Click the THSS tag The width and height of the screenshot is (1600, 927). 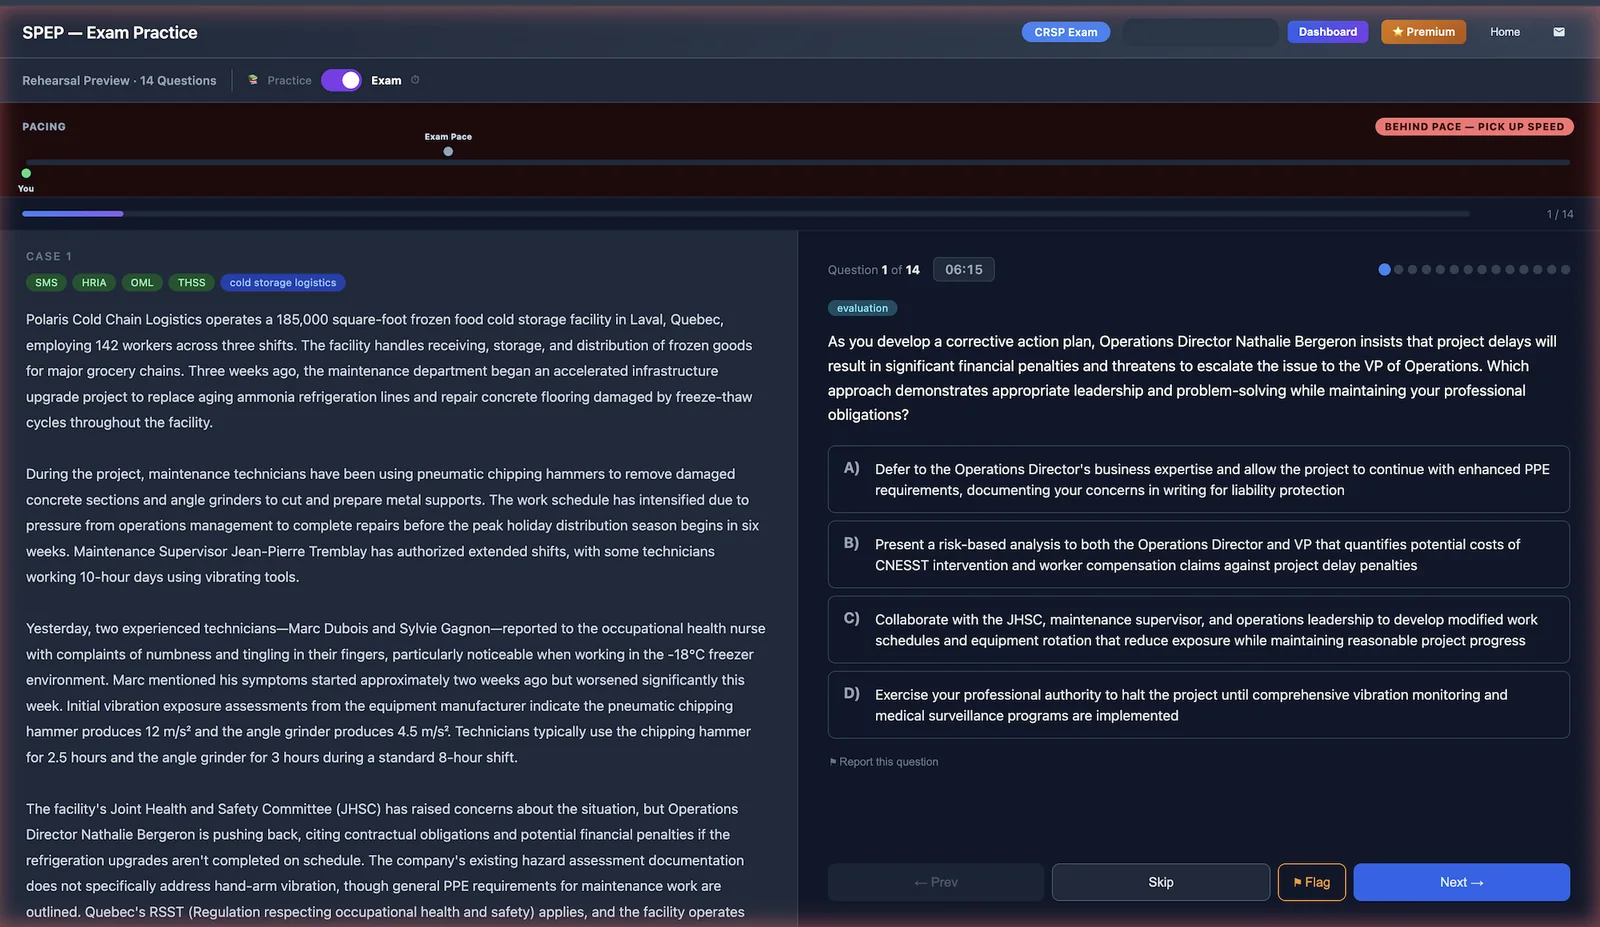click(x=191, y=283)
